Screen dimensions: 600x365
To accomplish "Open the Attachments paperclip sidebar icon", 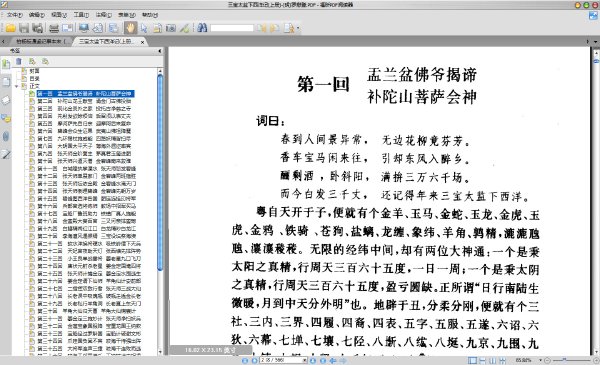I will pos(6,136).
